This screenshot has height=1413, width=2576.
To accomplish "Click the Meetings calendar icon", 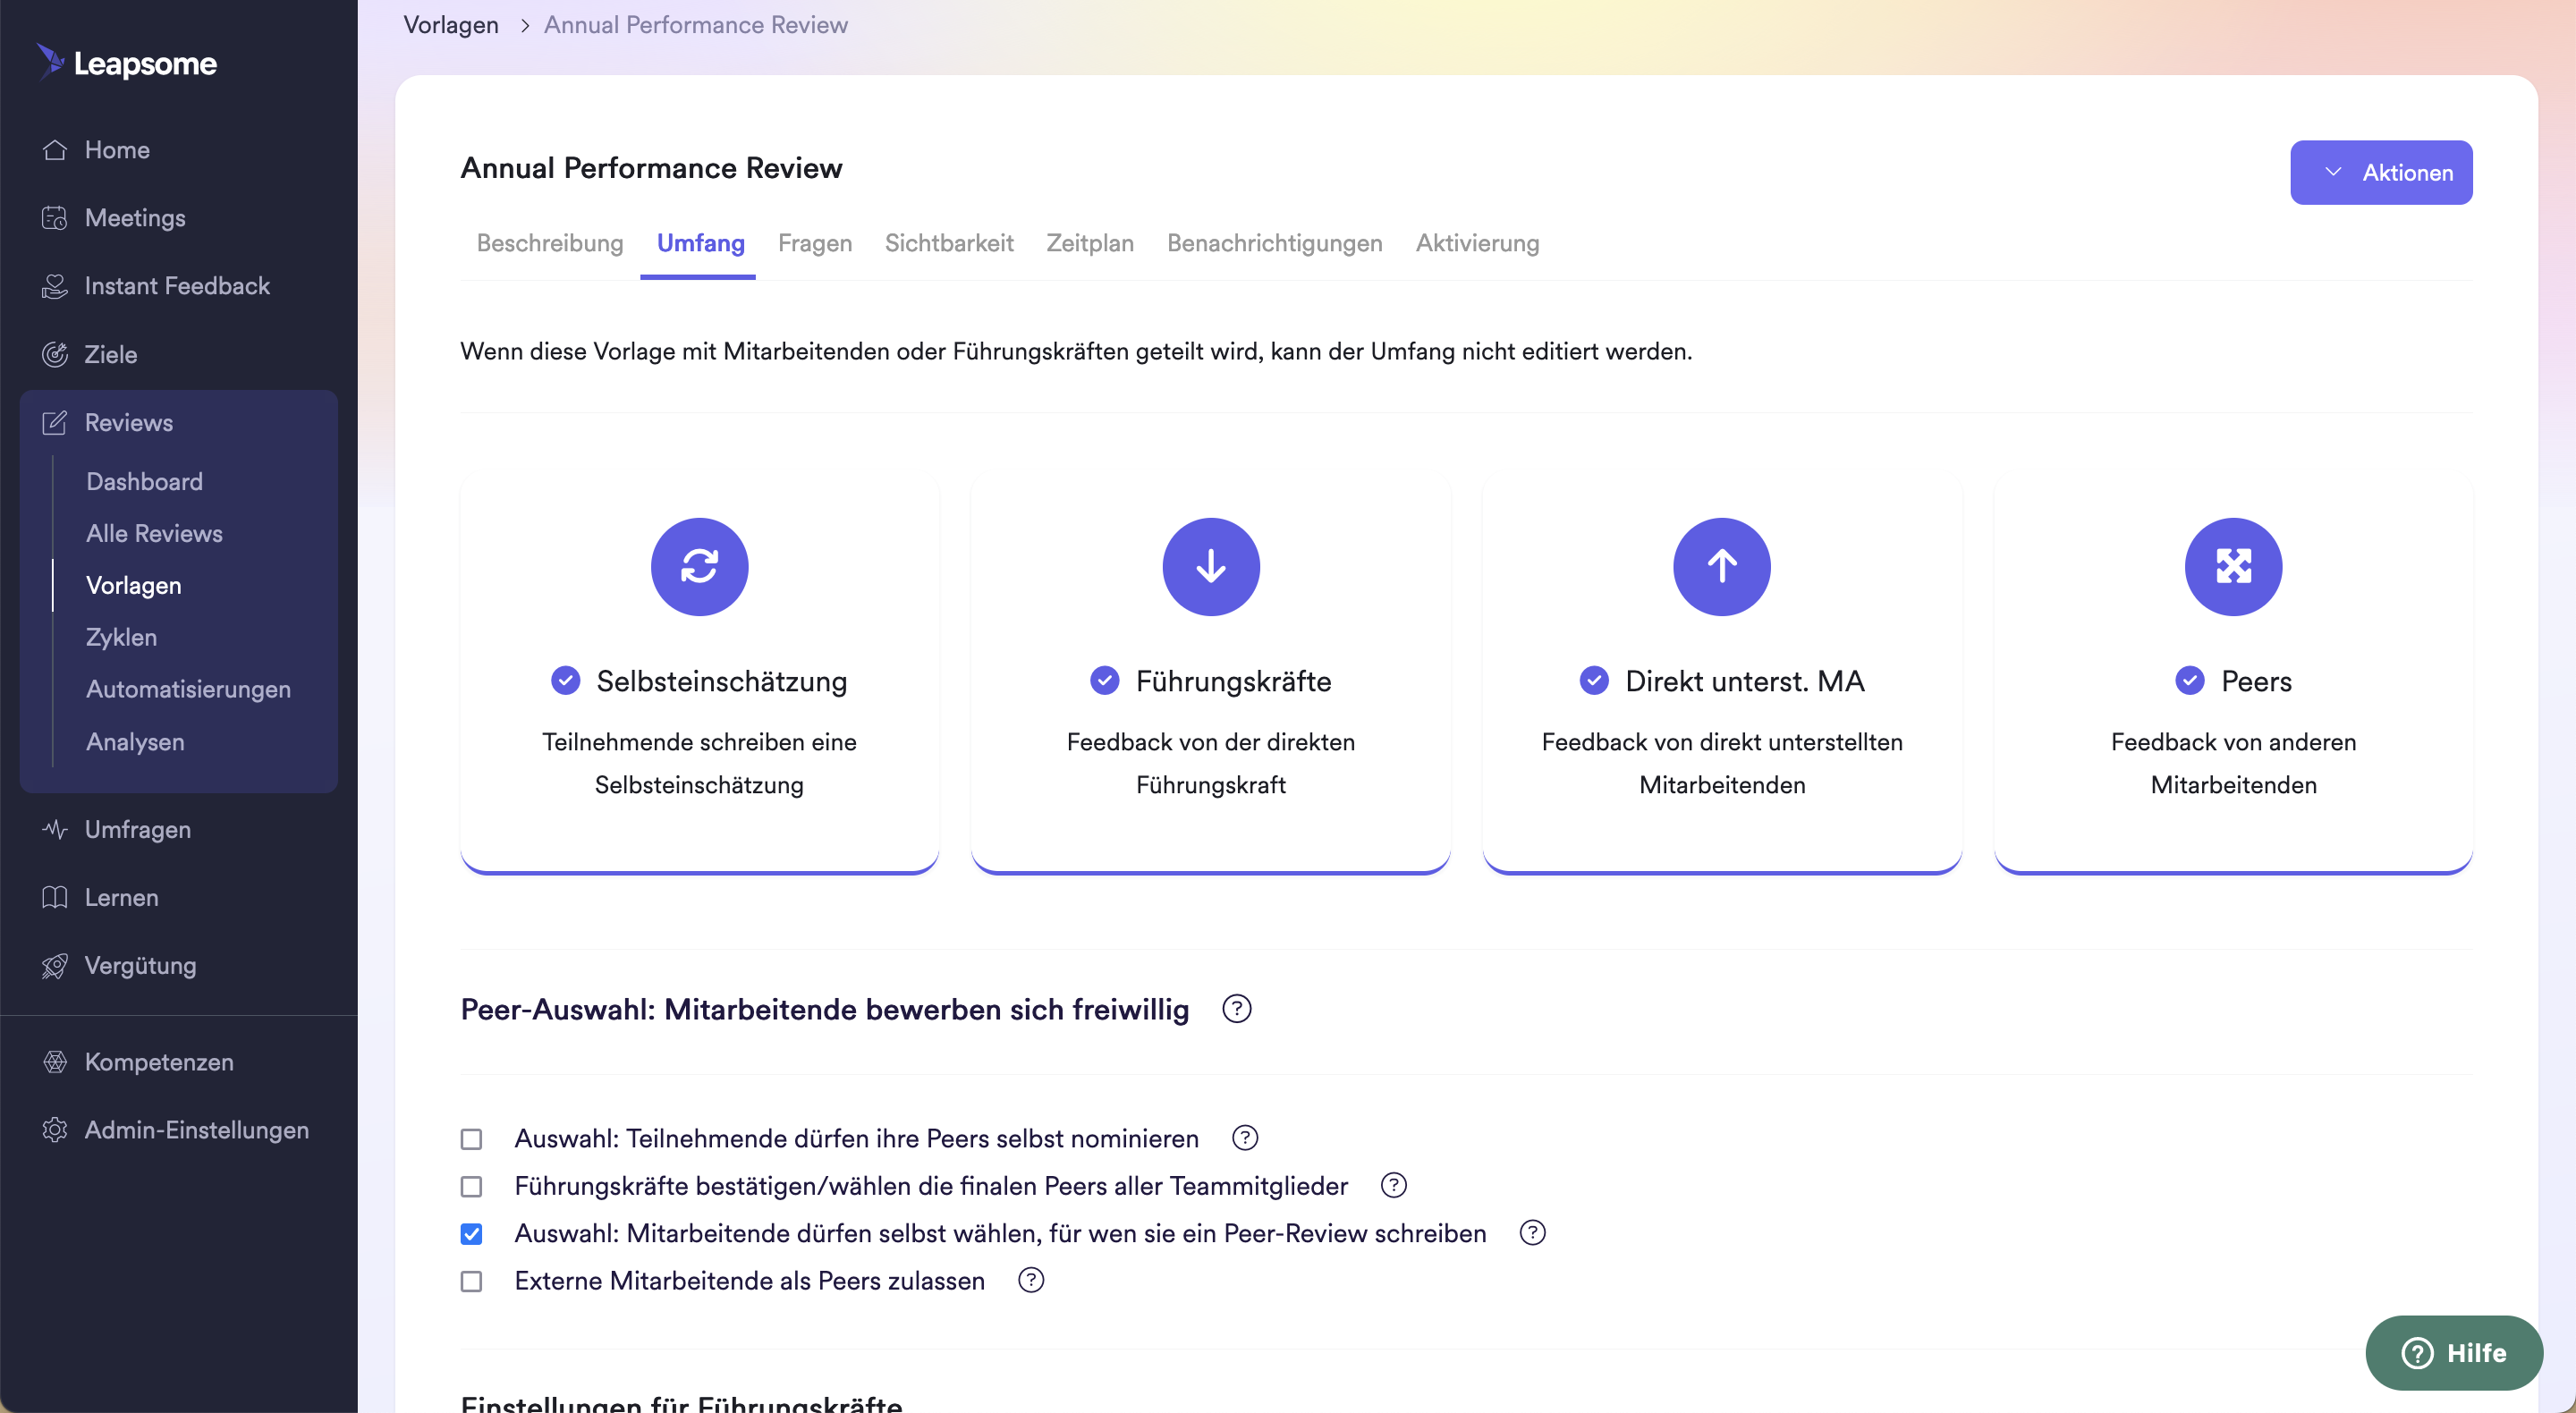I will (x=55, y=218).
